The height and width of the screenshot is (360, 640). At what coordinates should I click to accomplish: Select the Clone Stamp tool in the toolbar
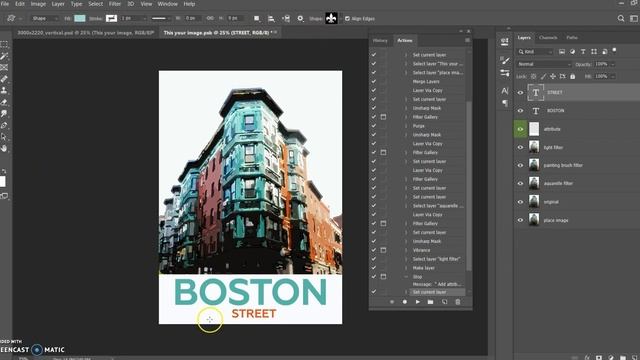coord(4,90)
